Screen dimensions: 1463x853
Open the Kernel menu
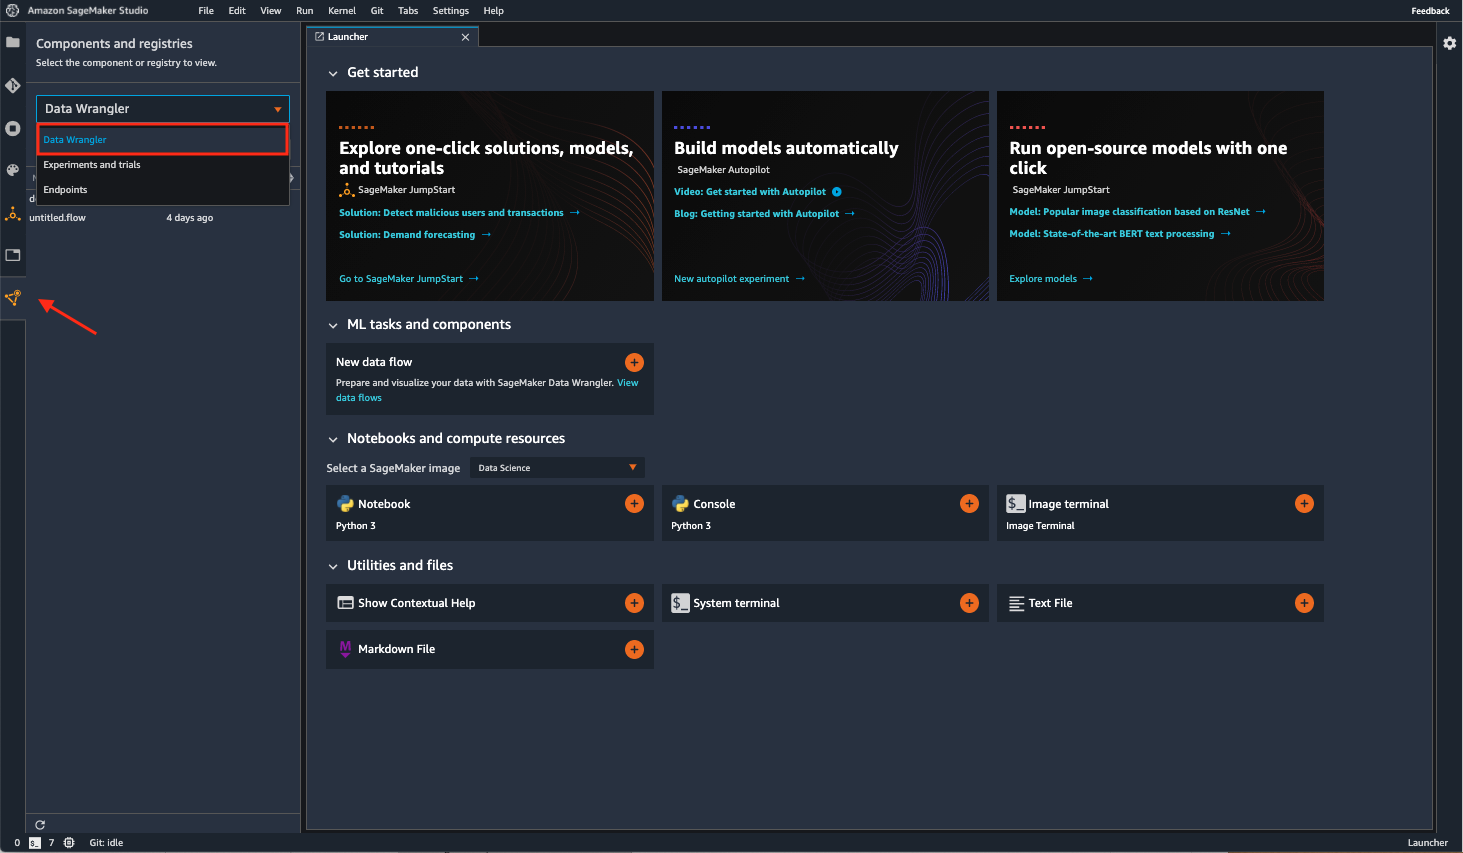coord(342,11)
